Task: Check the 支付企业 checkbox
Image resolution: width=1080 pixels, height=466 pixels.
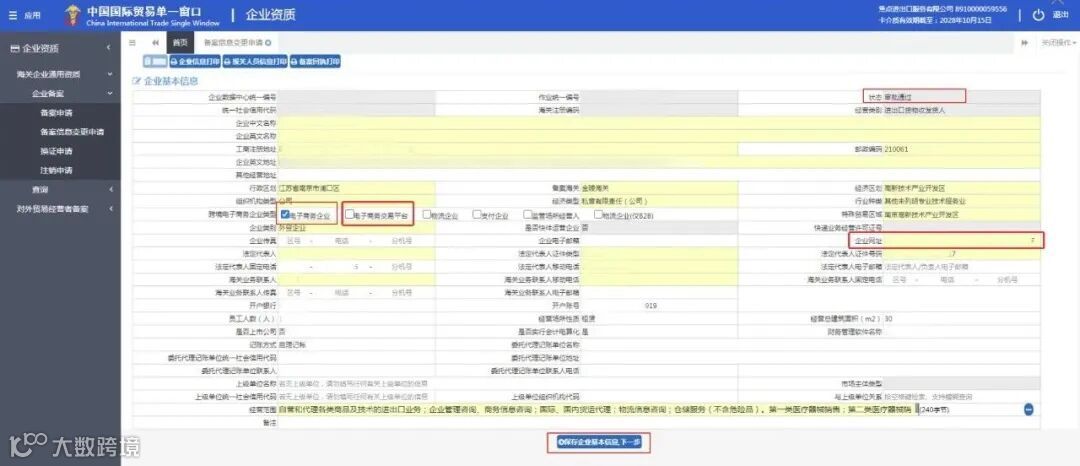Action: (x=477, y=214)
